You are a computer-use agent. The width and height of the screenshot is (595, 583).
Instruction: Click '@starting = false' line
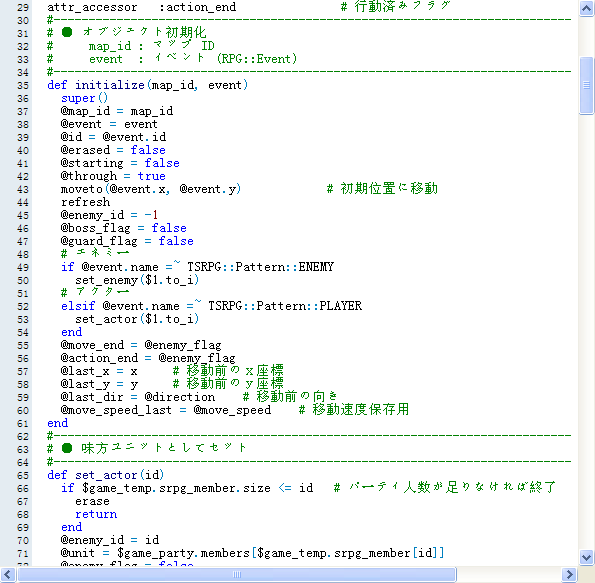tap(120, 163)
